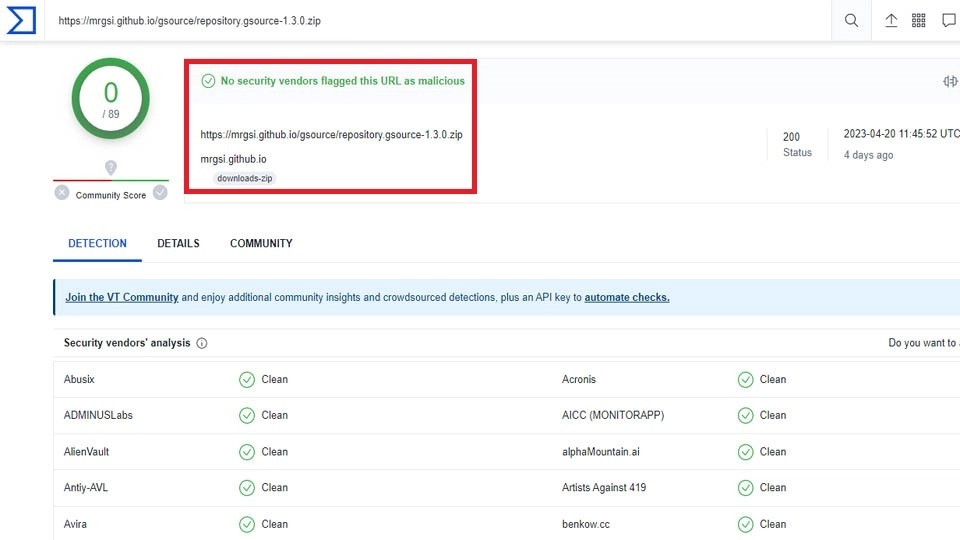Click the green check icon in the no-vendors-flagged banner

tap(208, 81)
